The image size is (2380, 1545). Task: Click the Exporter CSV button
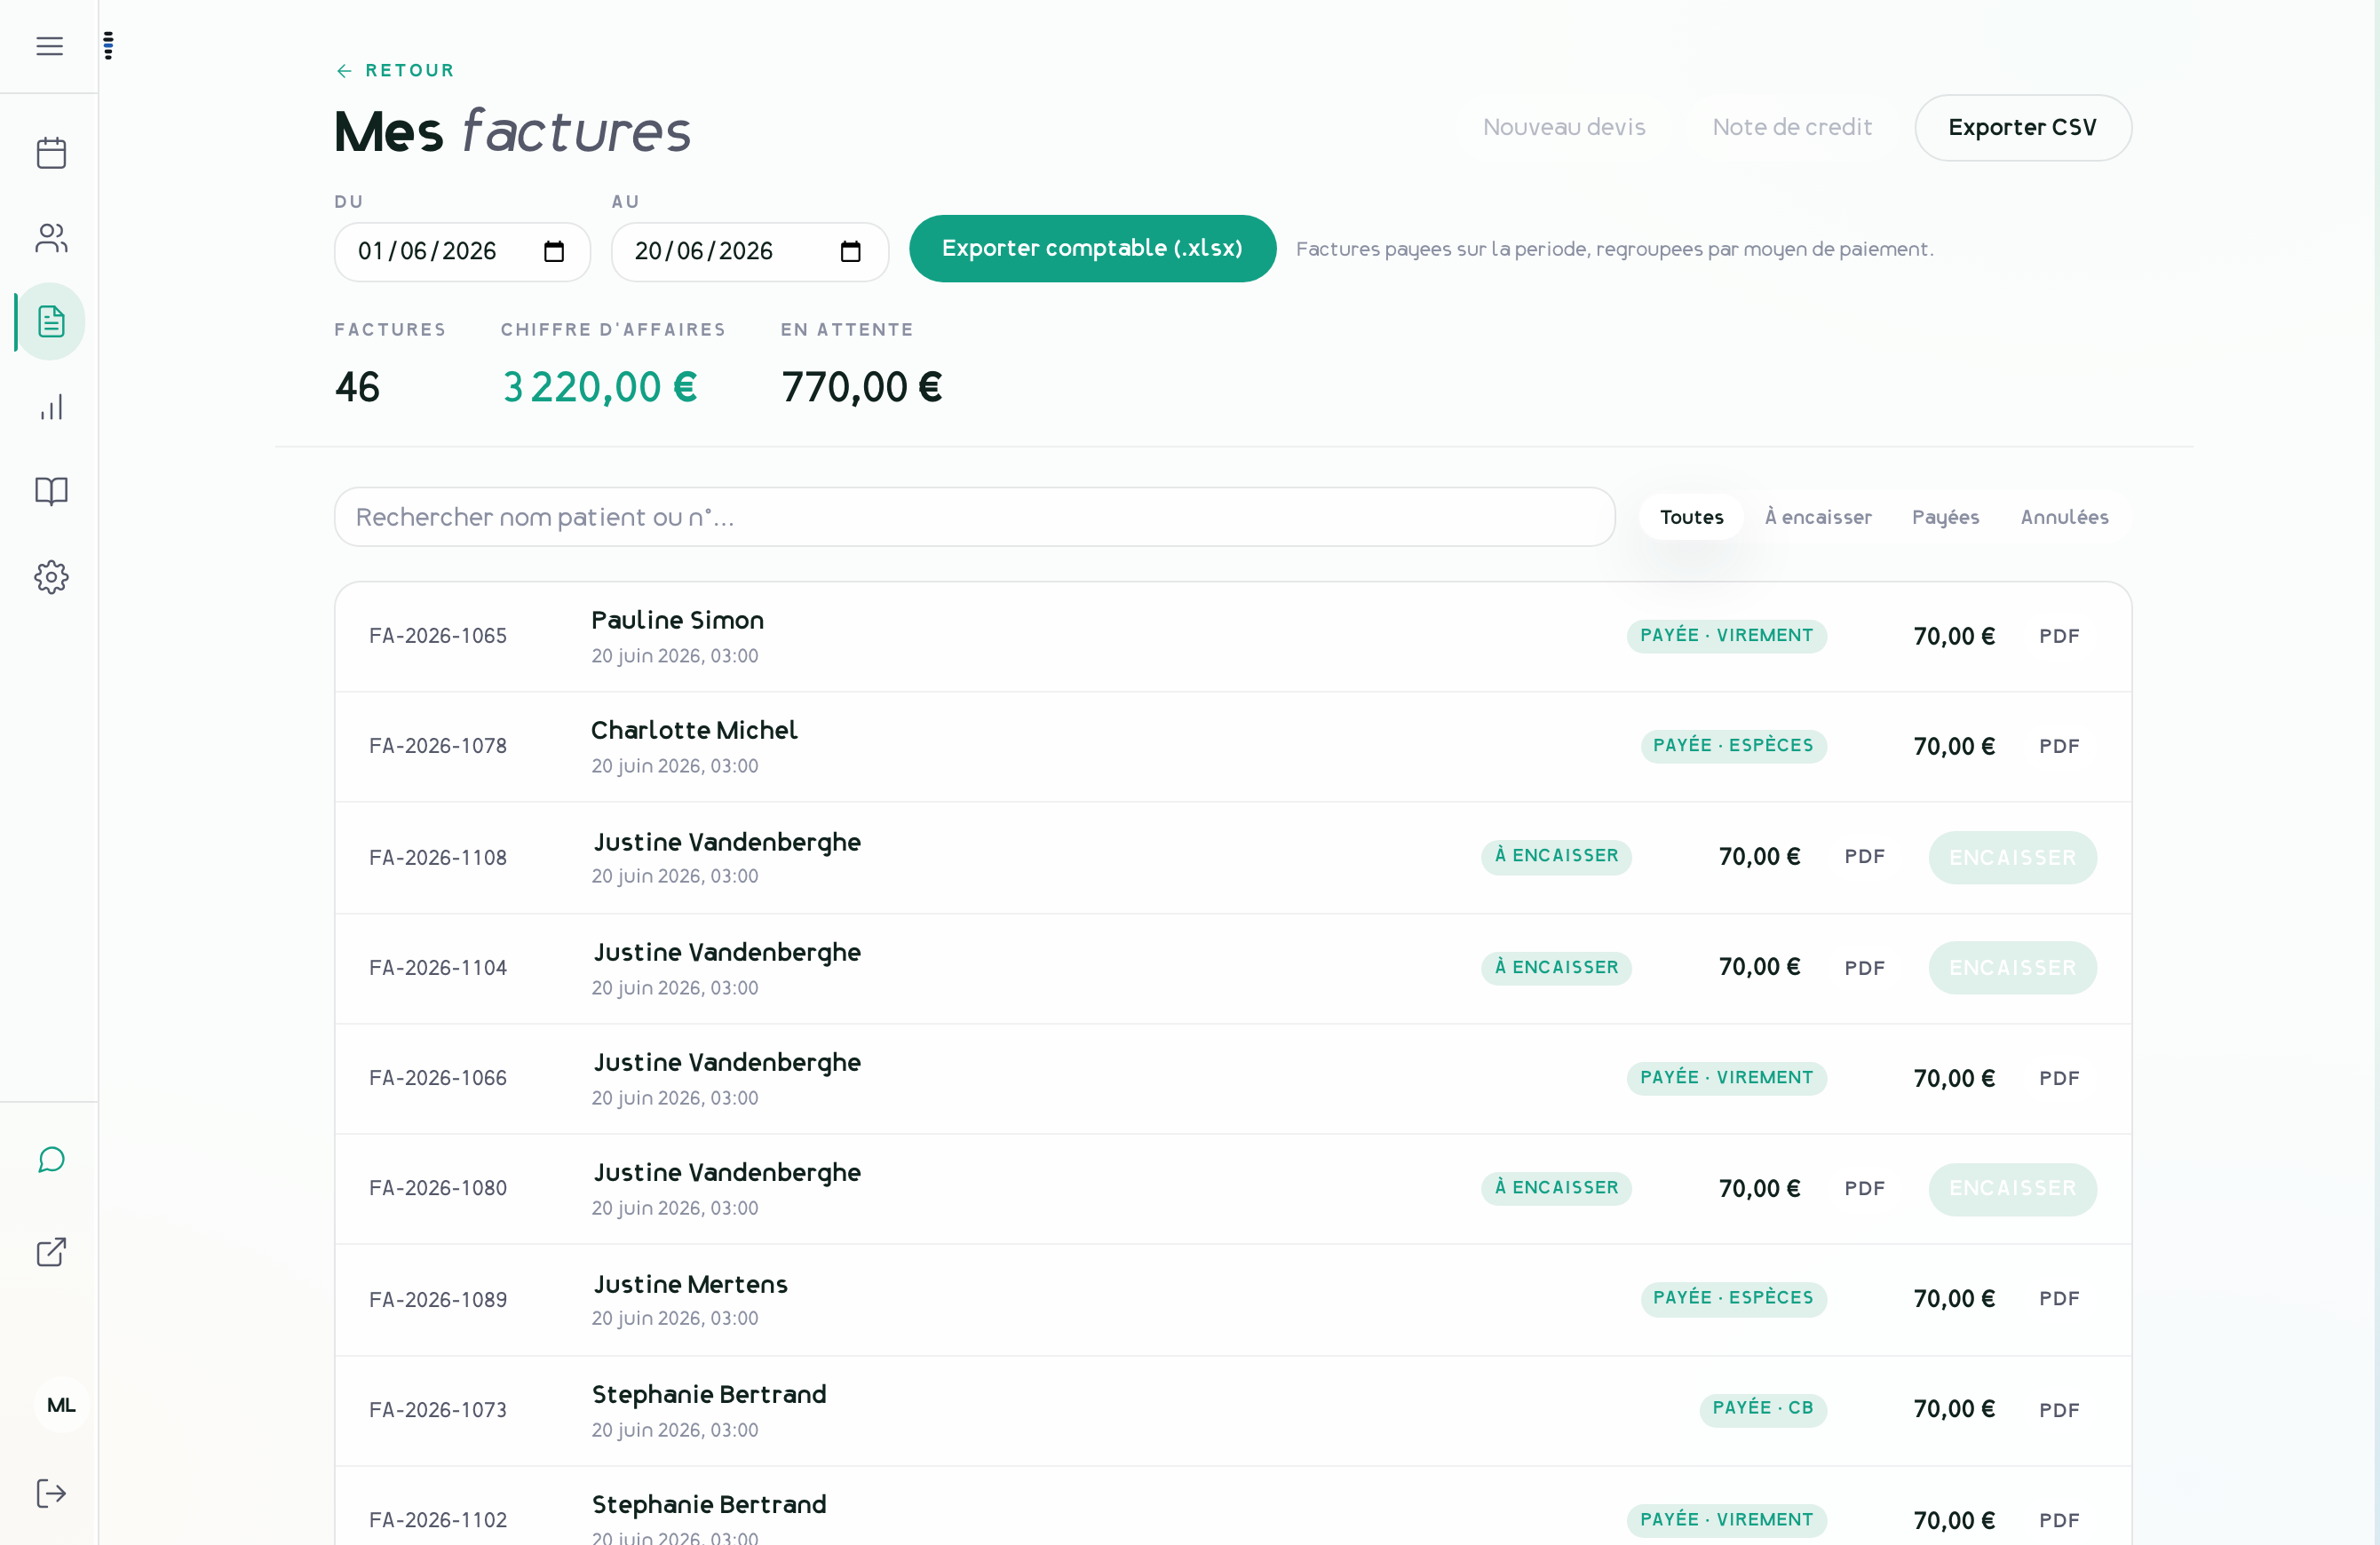(x=2022, y=127)
